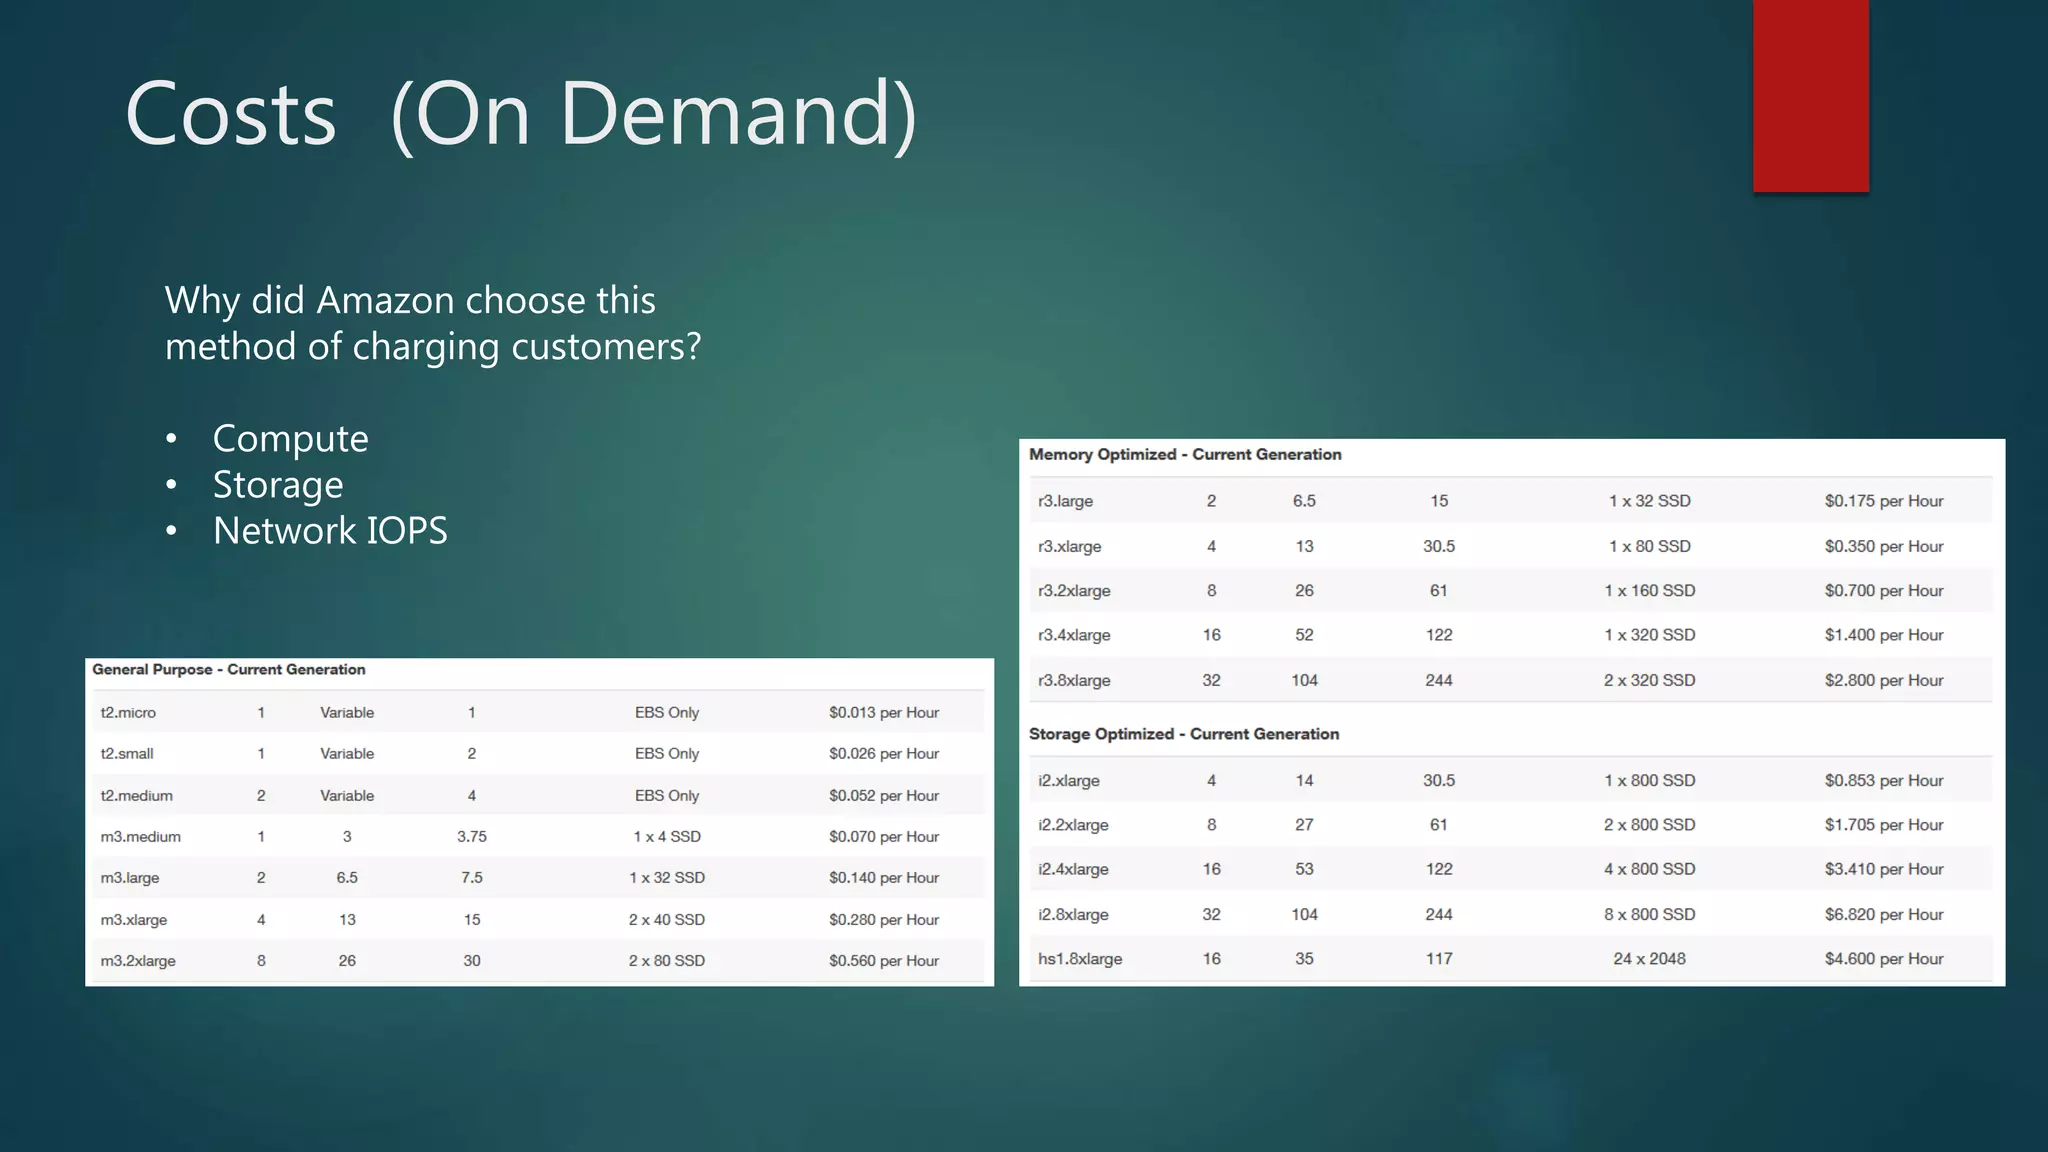The height and width of the screenshot is (1152, 2048).
Task: Click the "Storage Optimized - Current Generation" heading
Action: 1184,734
